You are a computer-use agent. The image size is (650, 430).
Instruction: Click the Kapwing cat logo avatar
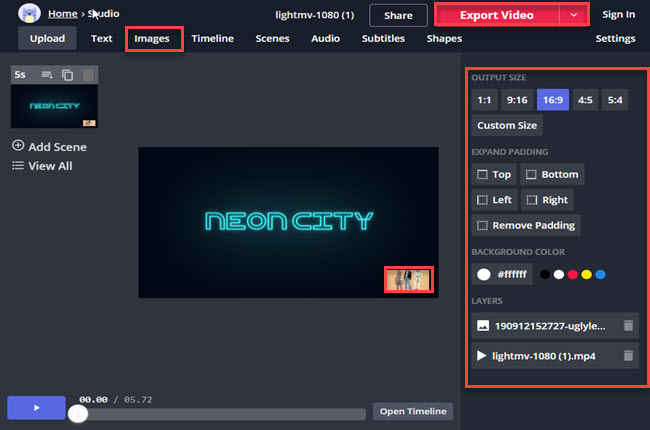29,13
